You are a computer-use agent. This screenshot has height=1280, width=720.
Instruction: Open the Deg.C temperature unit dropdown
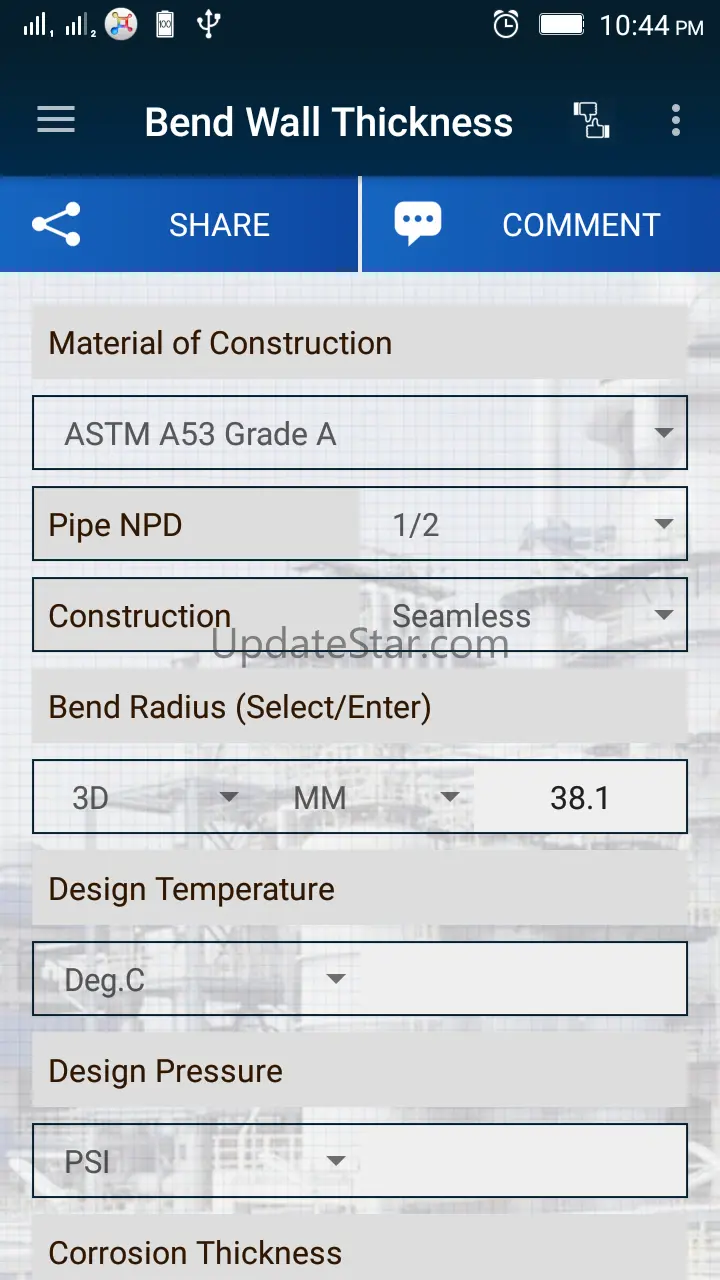point(197,979)
